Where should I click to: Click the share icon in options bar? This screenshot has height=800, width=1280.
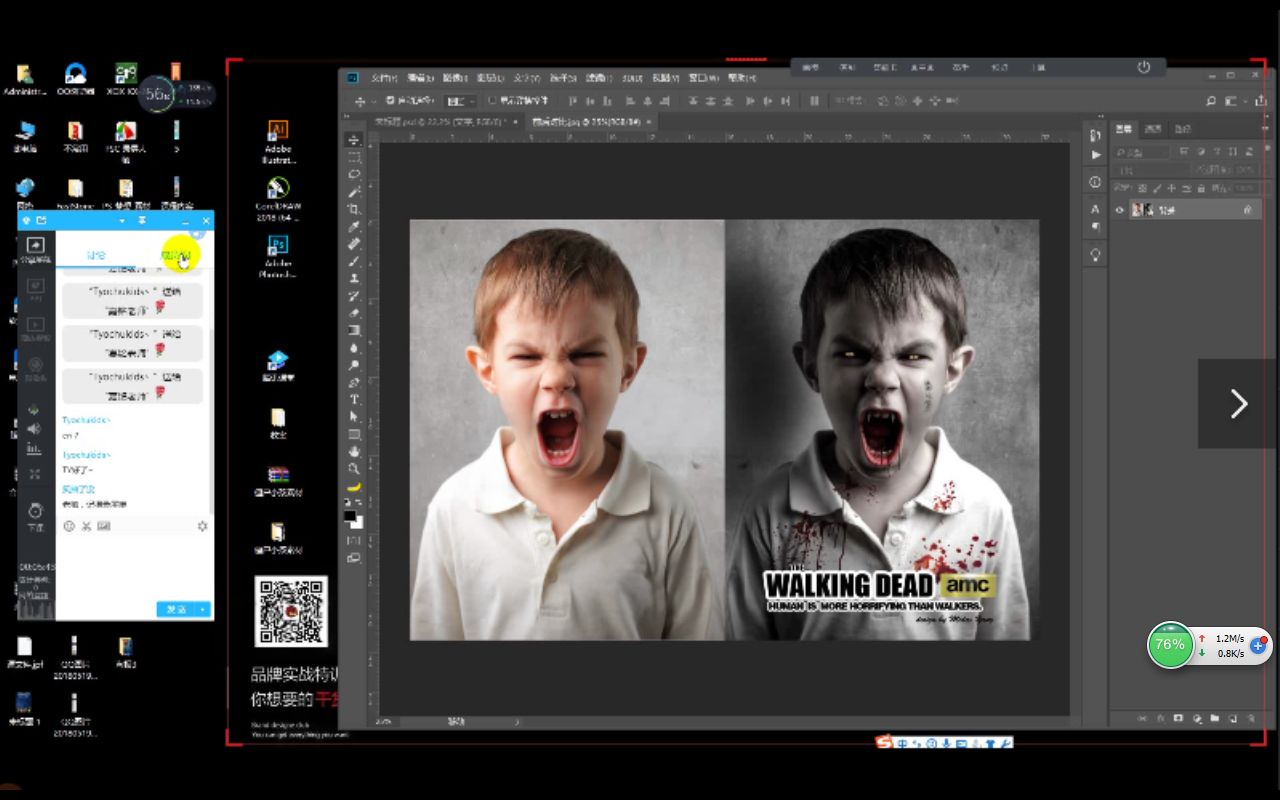1260,101
